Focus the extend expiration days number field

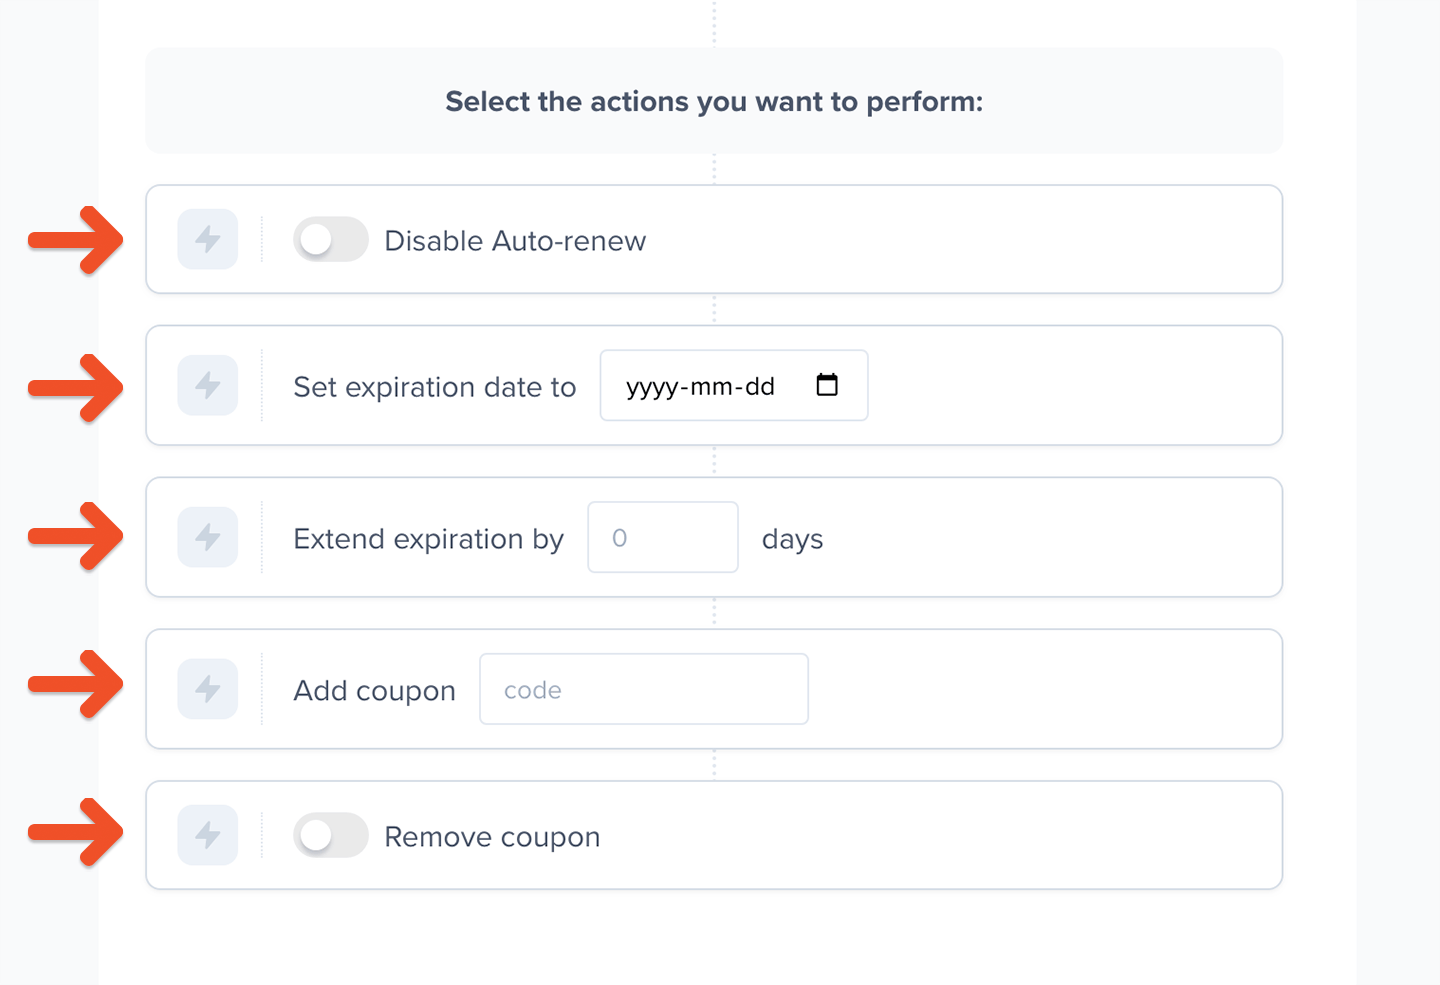pos(662,538)
